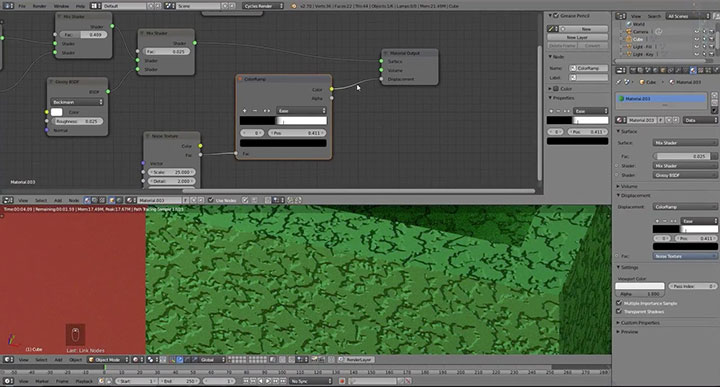Switch to Render properties tab icon
This screenshot has width=720, height=387.
coord(633,70)
